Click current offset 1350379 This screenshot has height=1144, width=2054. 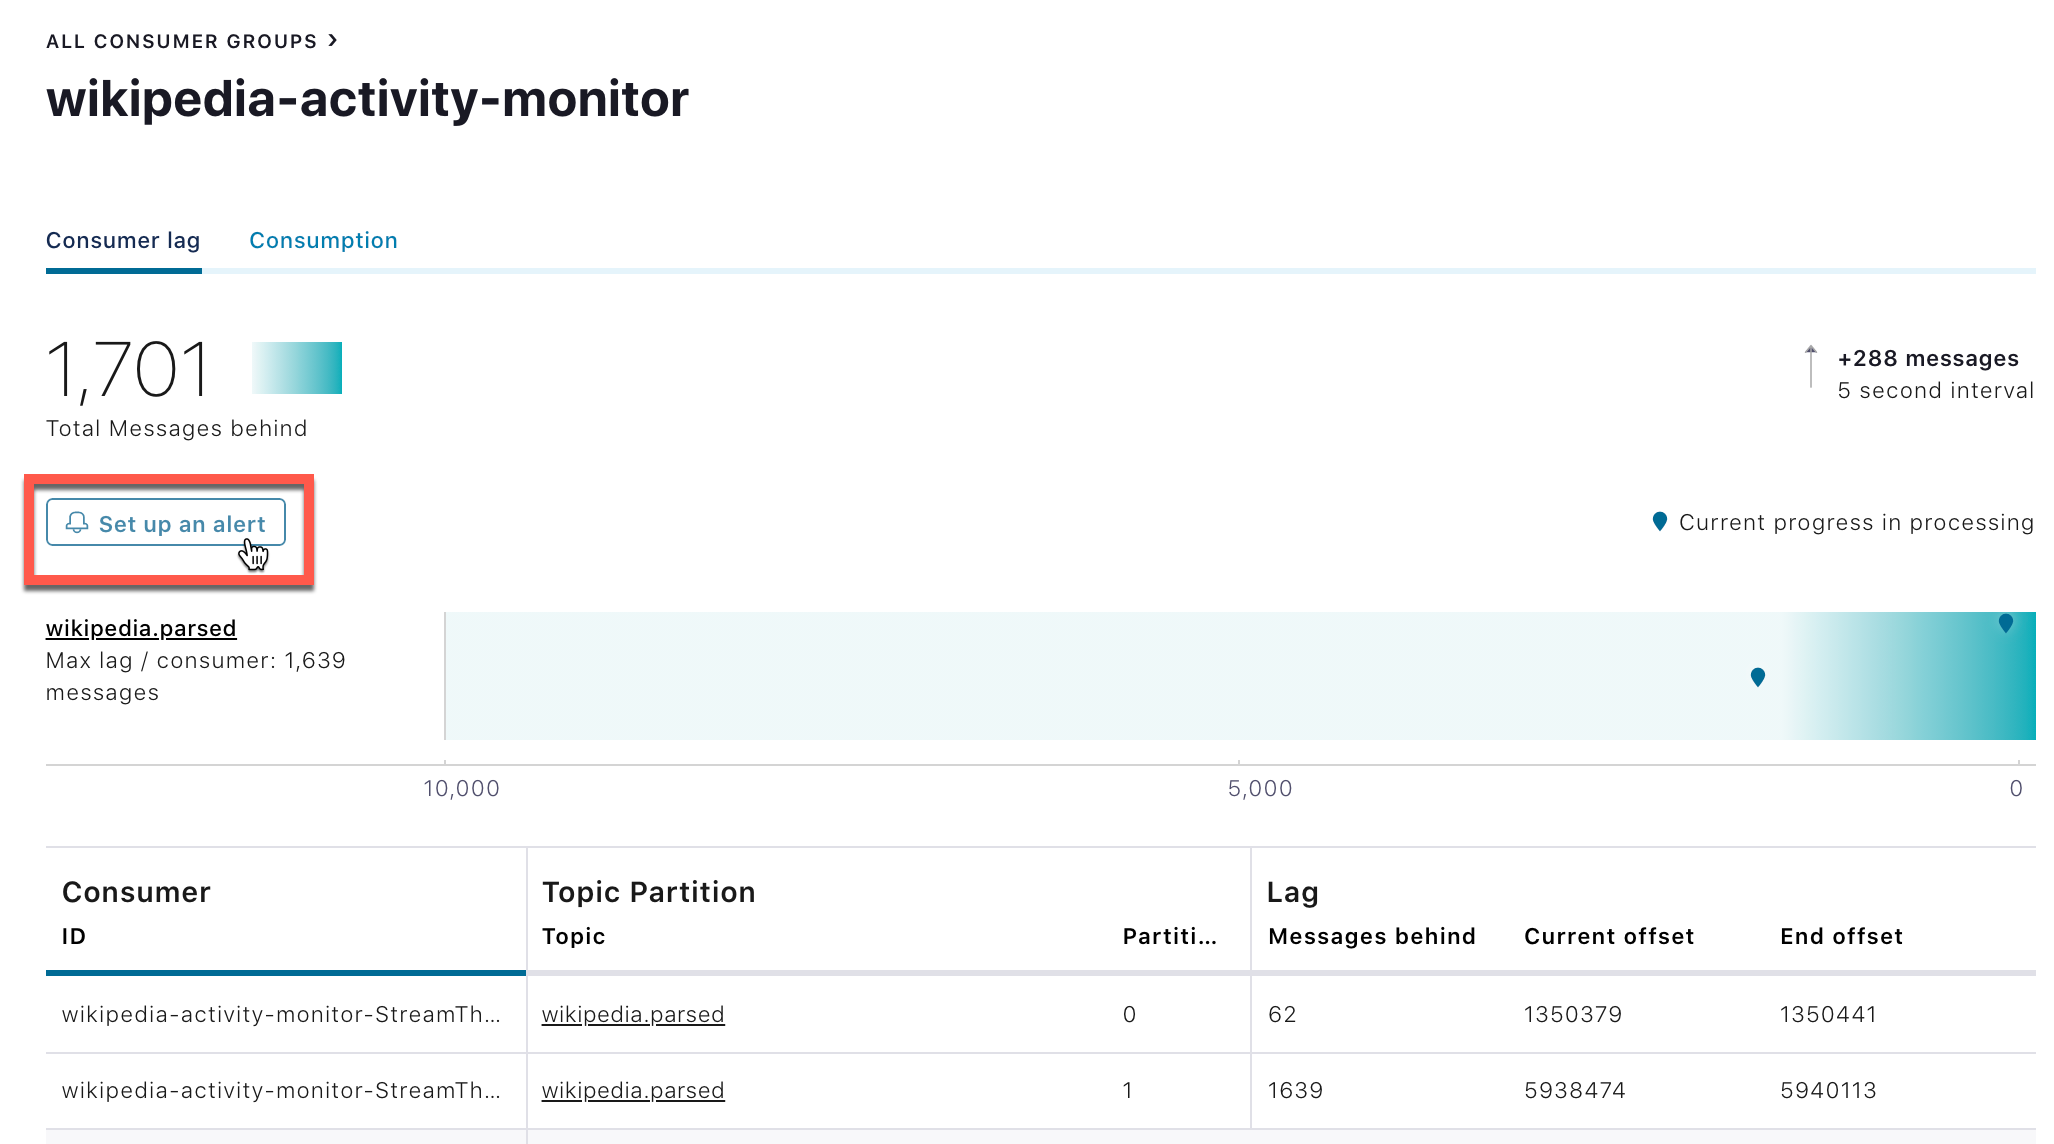1573,1014
